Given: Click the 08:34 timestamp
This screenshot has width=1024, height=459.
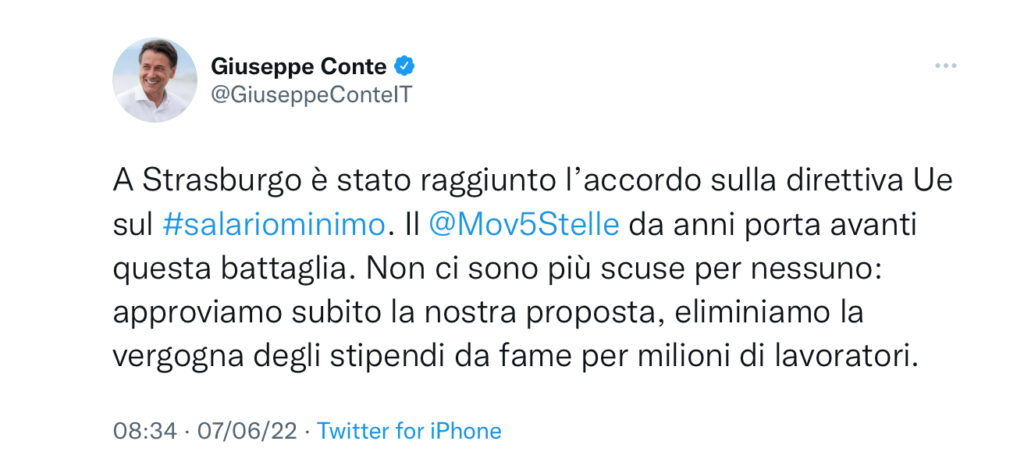Looking at the screenshot, I should click(145, 431).
